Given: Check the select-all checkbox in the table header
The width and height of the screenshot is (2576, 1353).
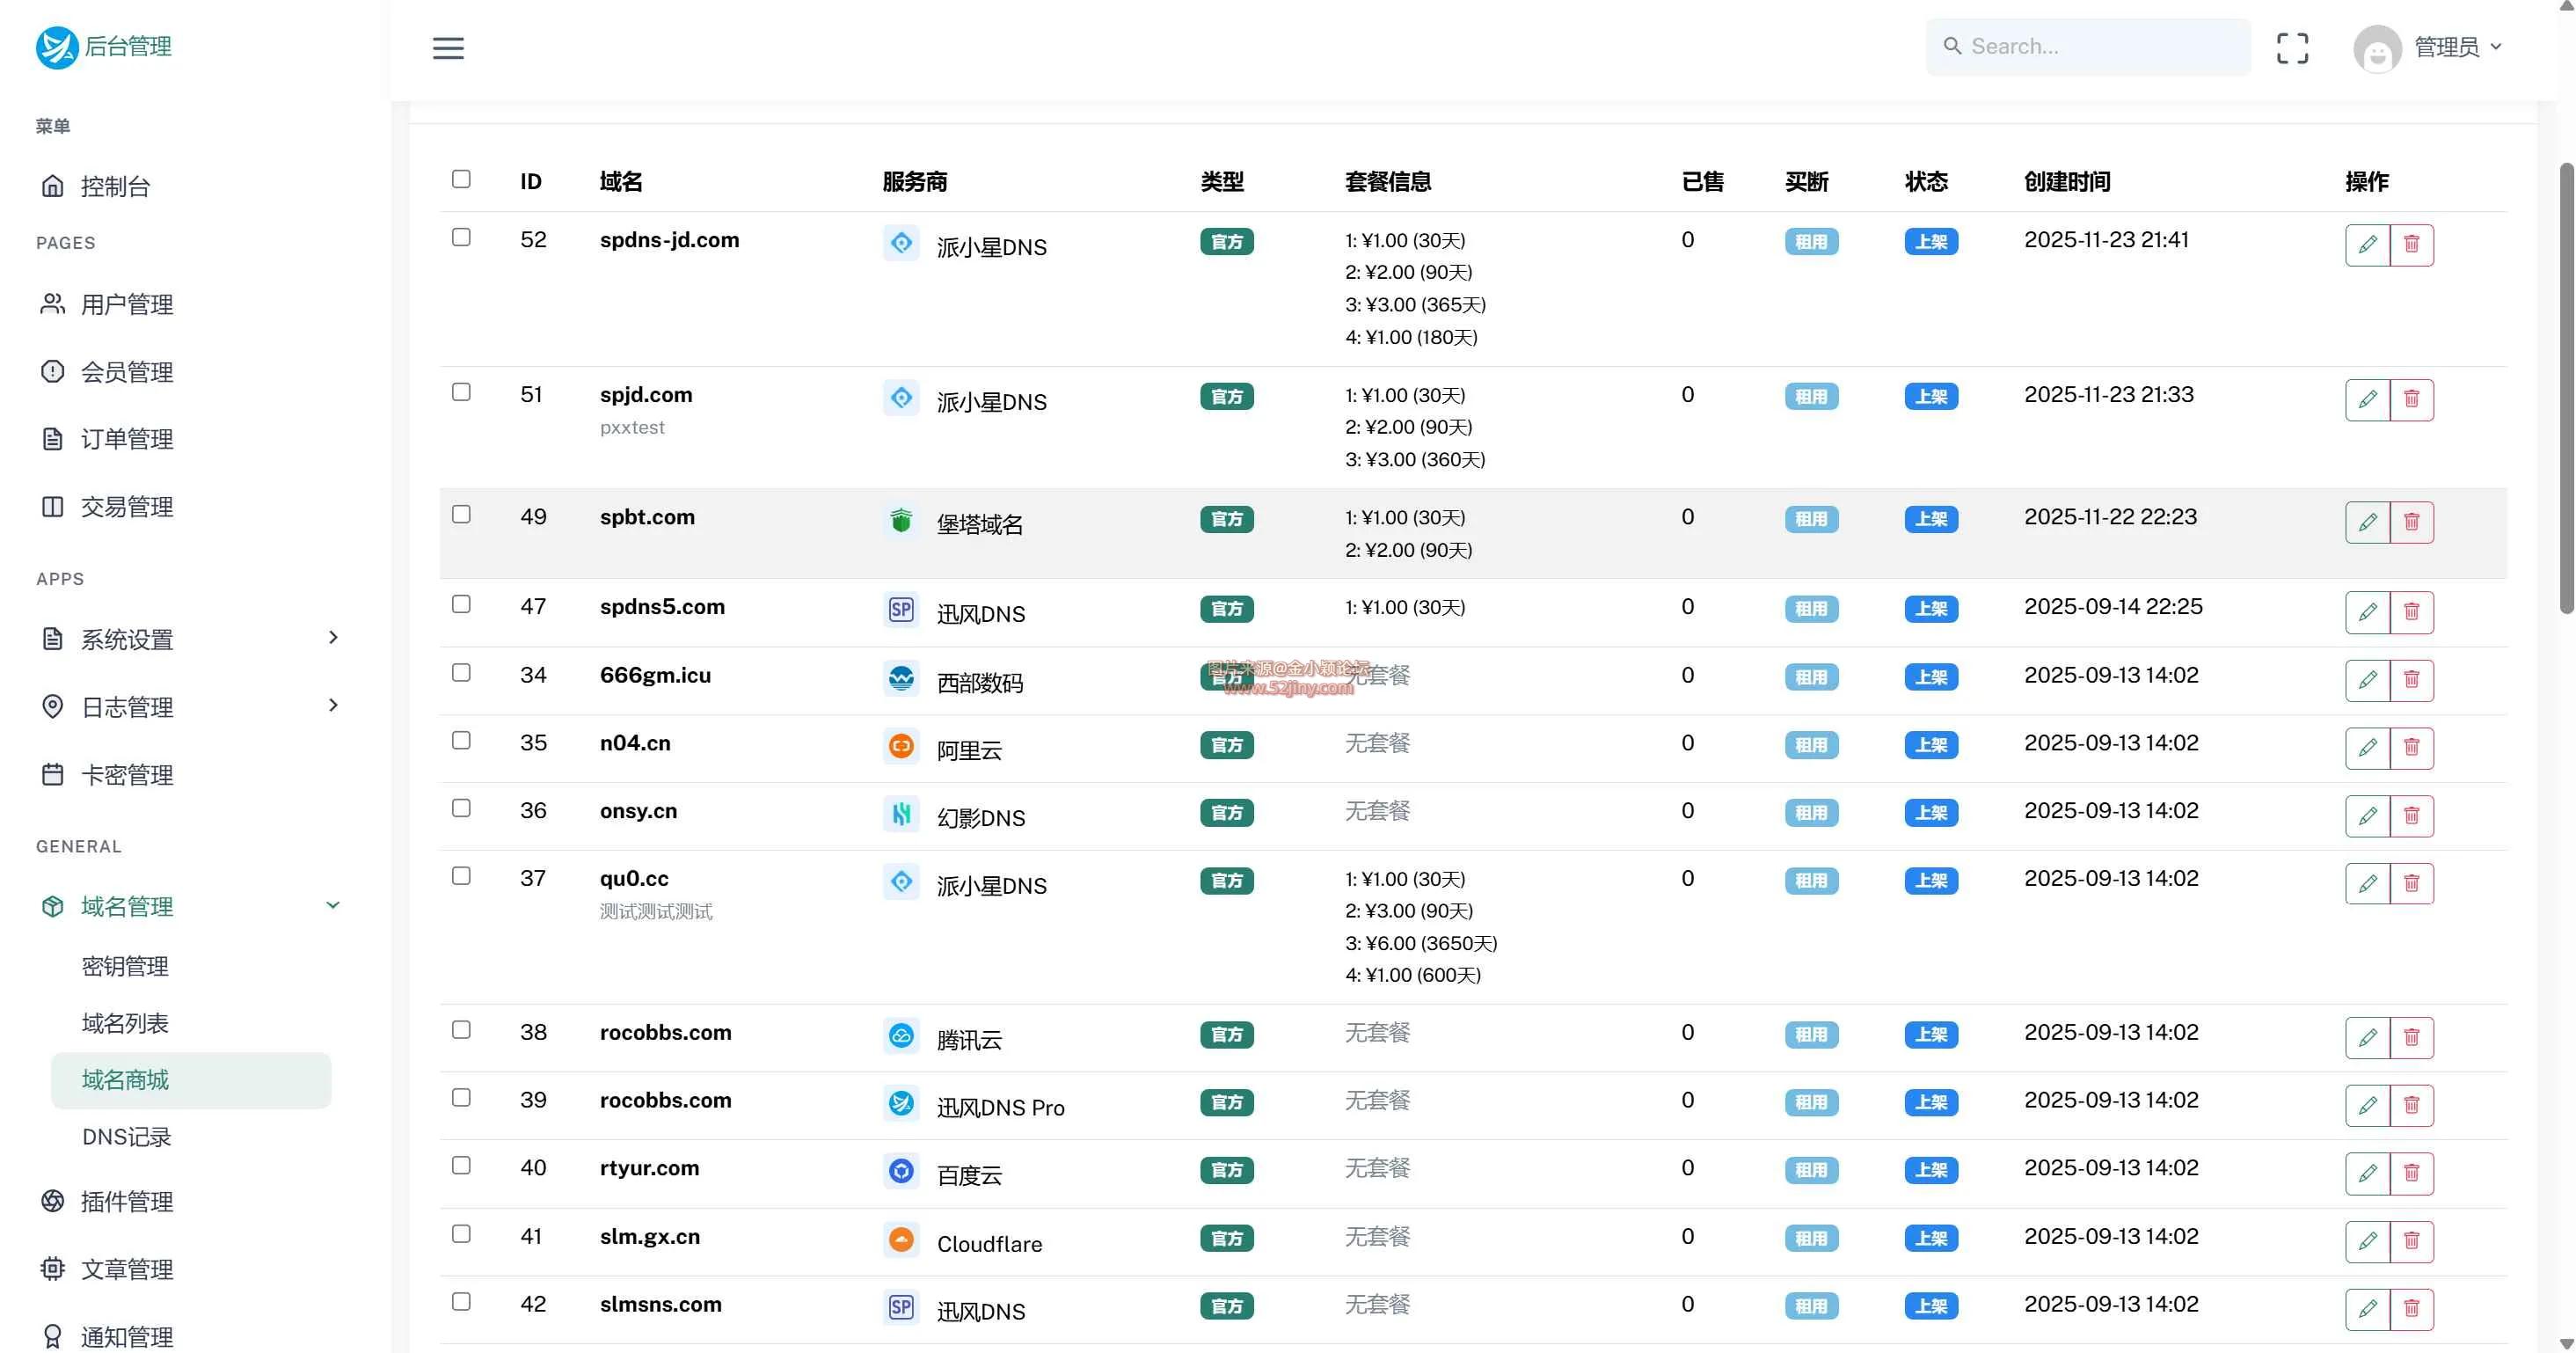Looking at the screenshot, I should 461,179.
